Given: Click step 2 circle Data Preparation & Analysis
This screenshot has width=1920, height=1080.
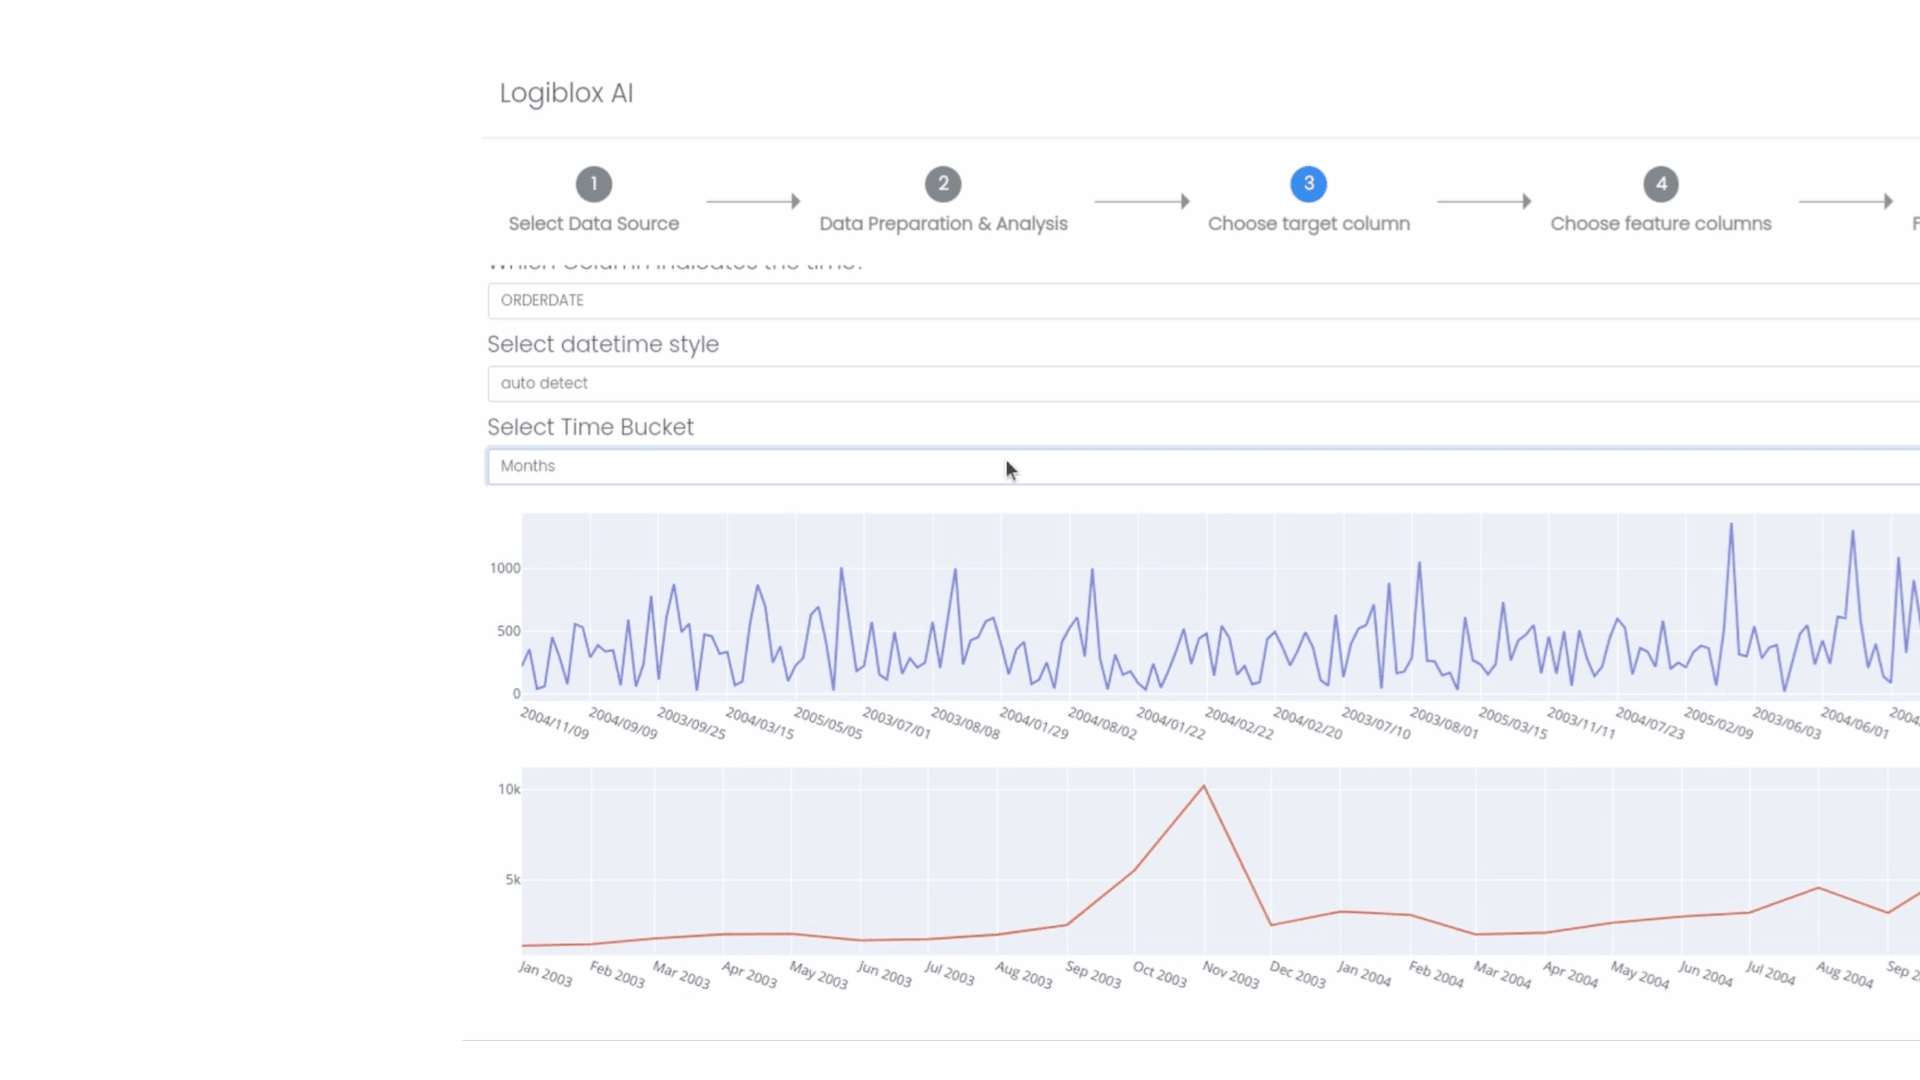Looking at the screenshot, I should click(x=943, y=183).
